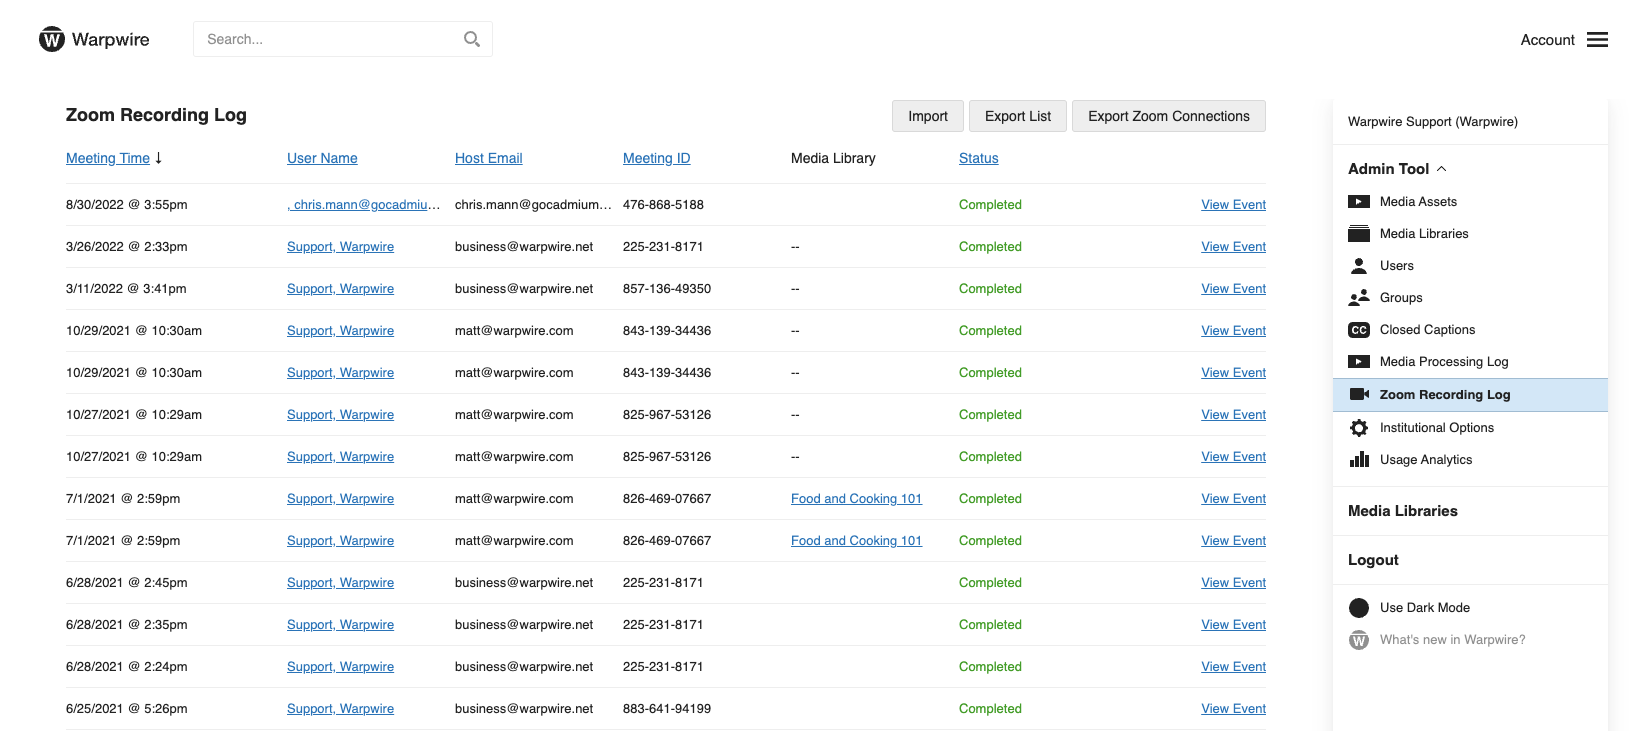Open View Event for 6/28/2021 2:35pm
The image size is (1645, 731).
(x=1233, y=624)
